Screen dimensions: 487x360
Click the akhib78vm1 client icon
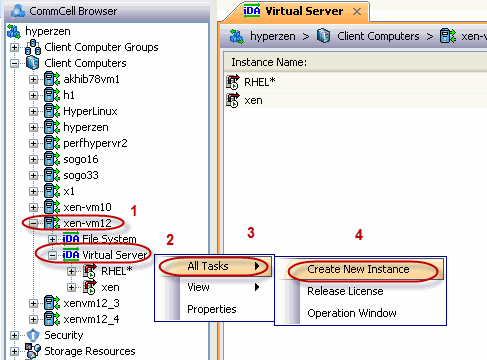click(52, 79)
